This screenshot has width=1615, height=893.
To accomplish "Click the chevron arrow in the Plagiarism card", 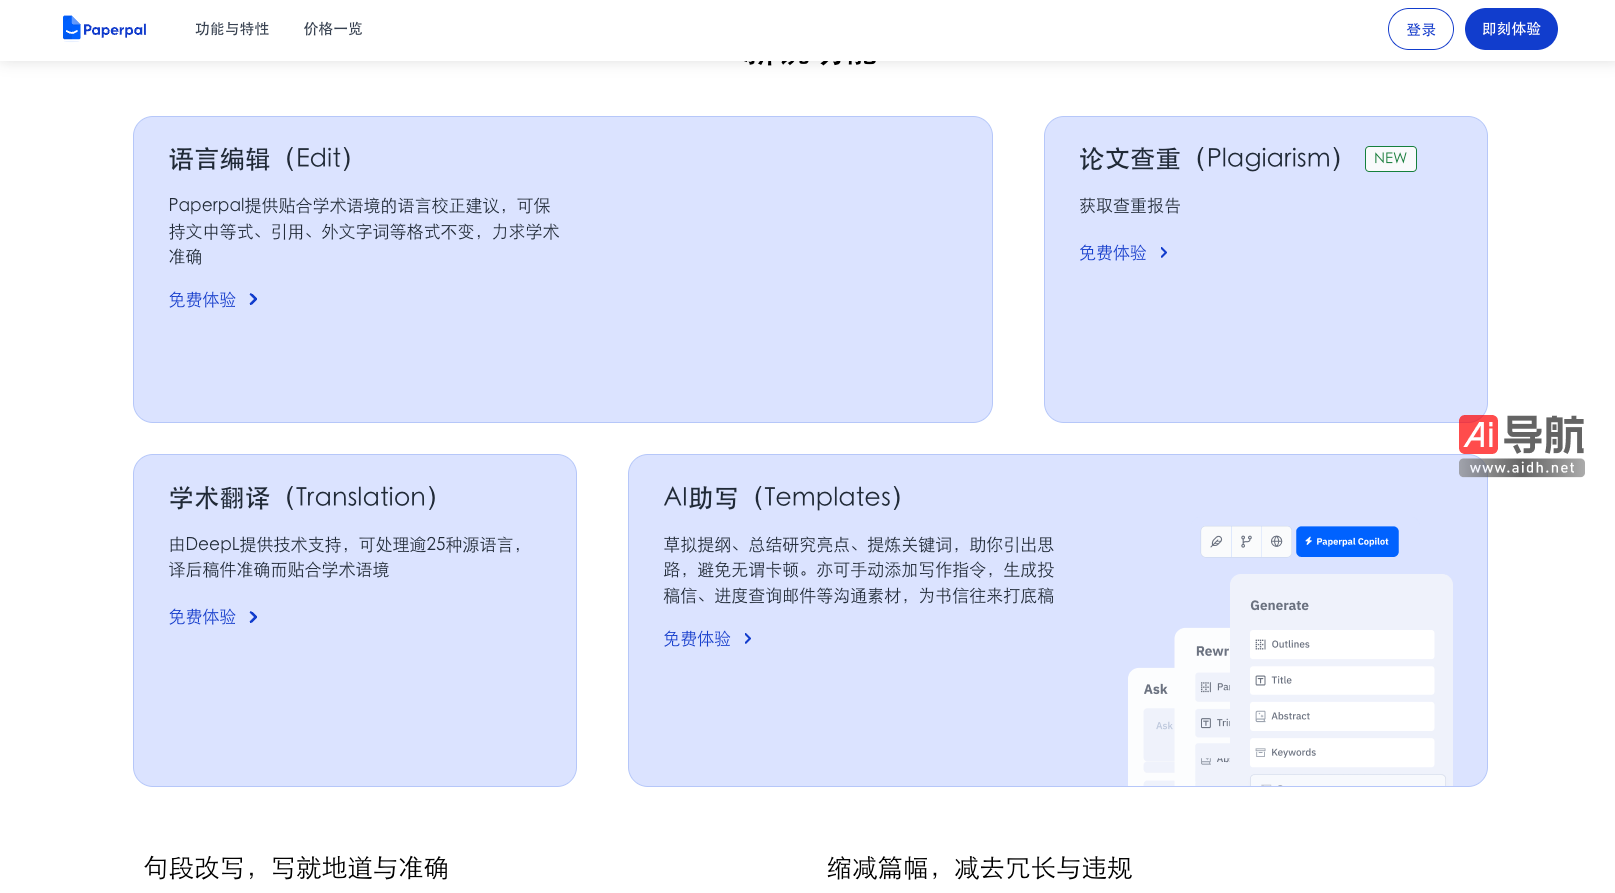I will pos(1163,253).
